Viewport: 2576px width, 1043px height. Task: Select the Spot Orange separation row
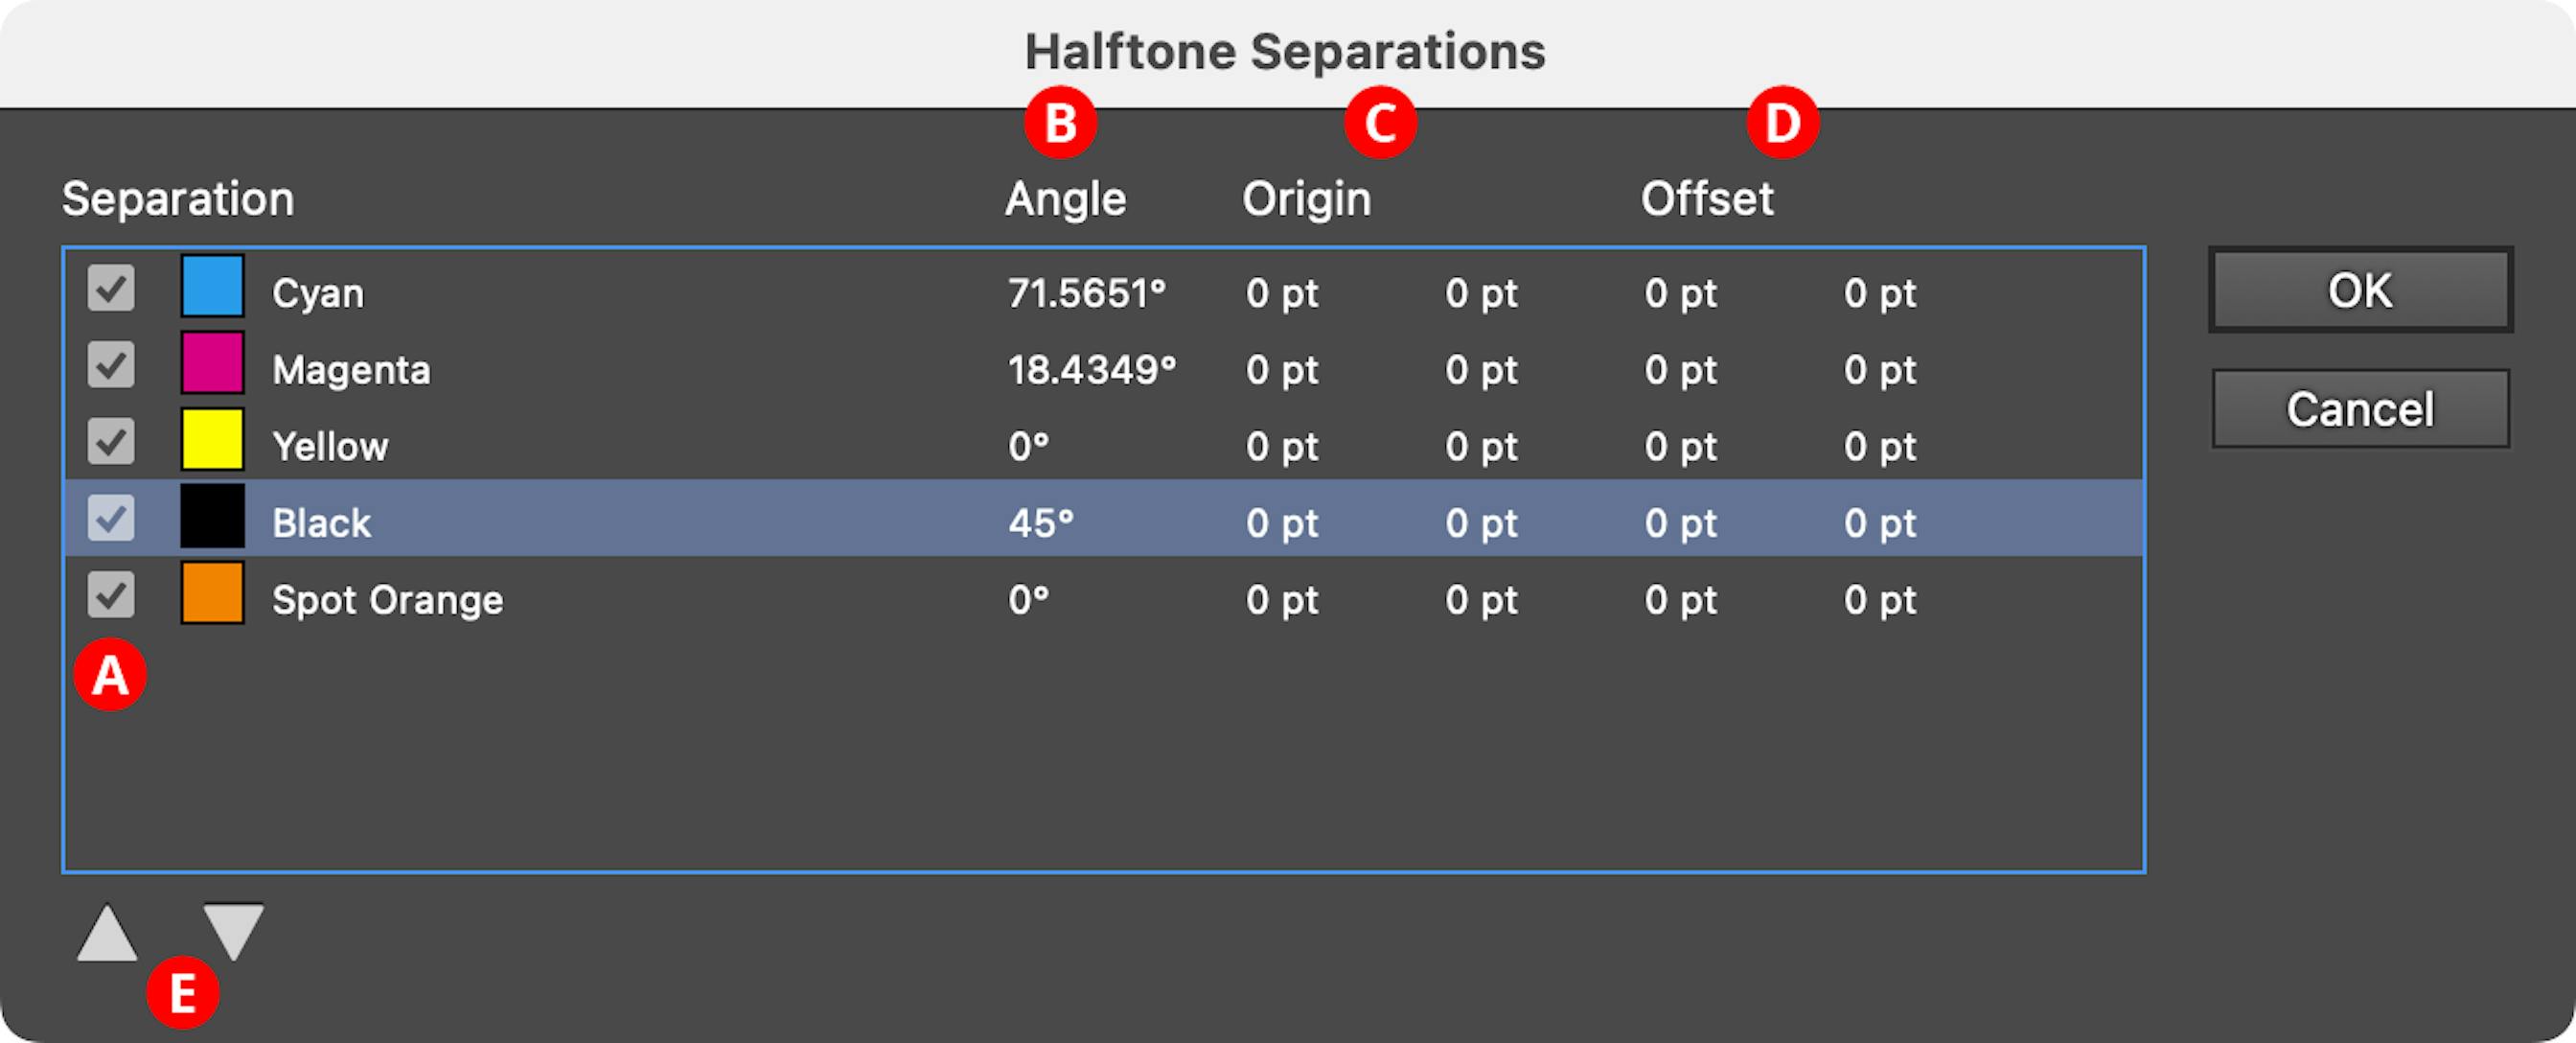point(600,599)
